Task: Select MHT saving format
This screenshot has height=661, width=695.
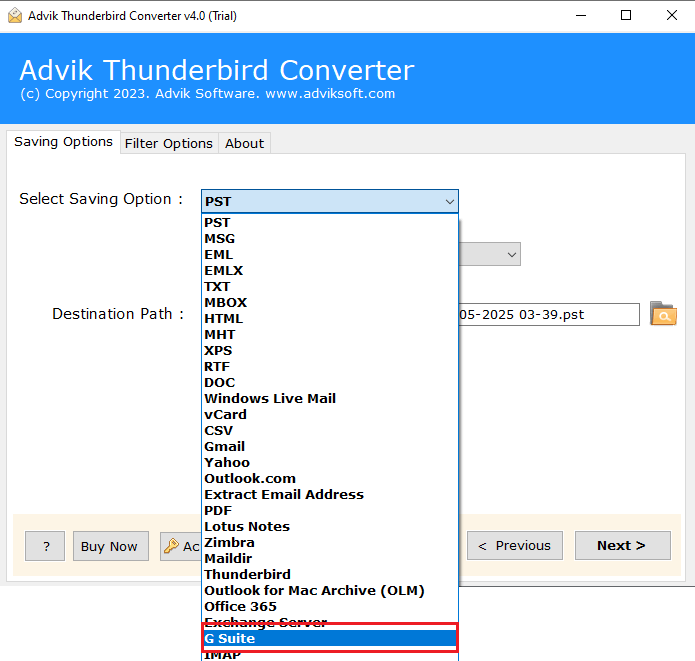Action: (x=330, y=335)
